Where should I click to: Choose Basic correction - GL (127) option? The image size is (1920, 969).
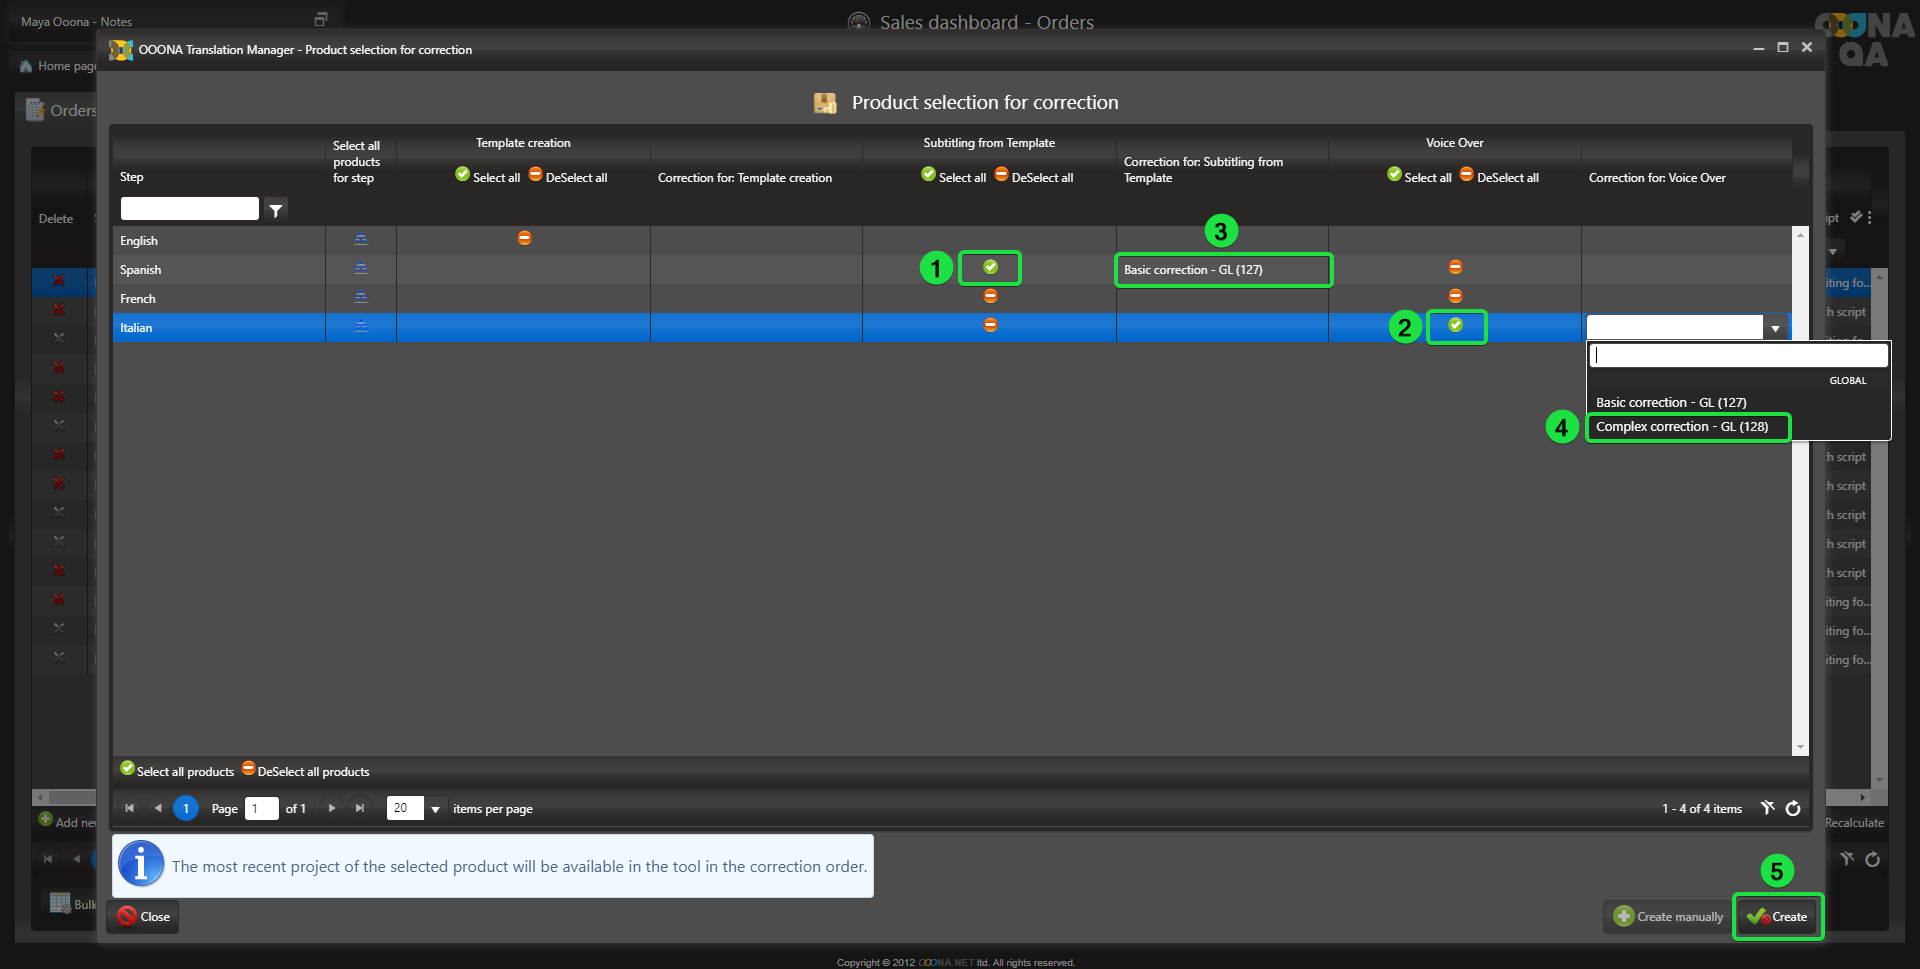pyautogui.click(x=1671, y=403)
